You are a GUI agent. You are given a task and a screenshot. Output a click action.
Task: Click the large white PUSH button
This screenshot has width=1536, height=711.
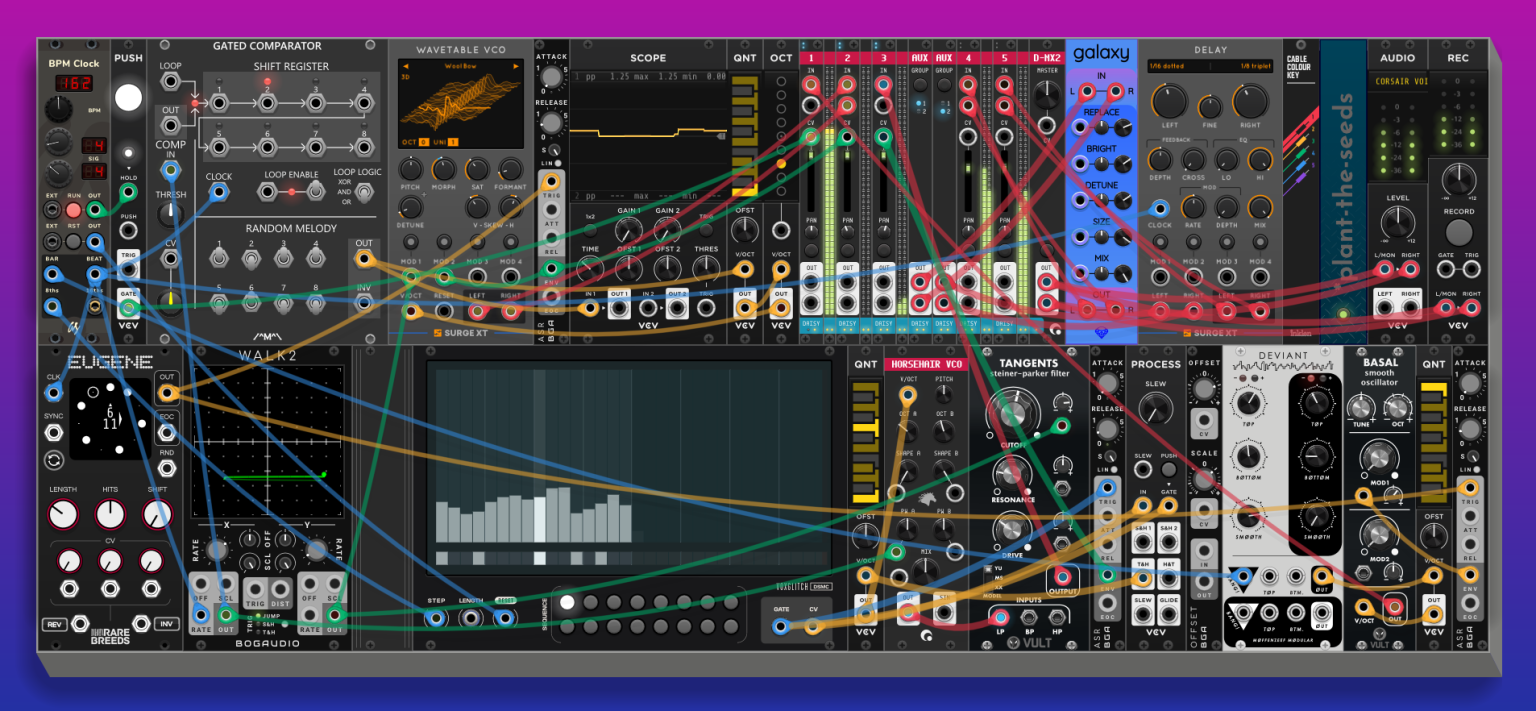(x=128, y=98)
